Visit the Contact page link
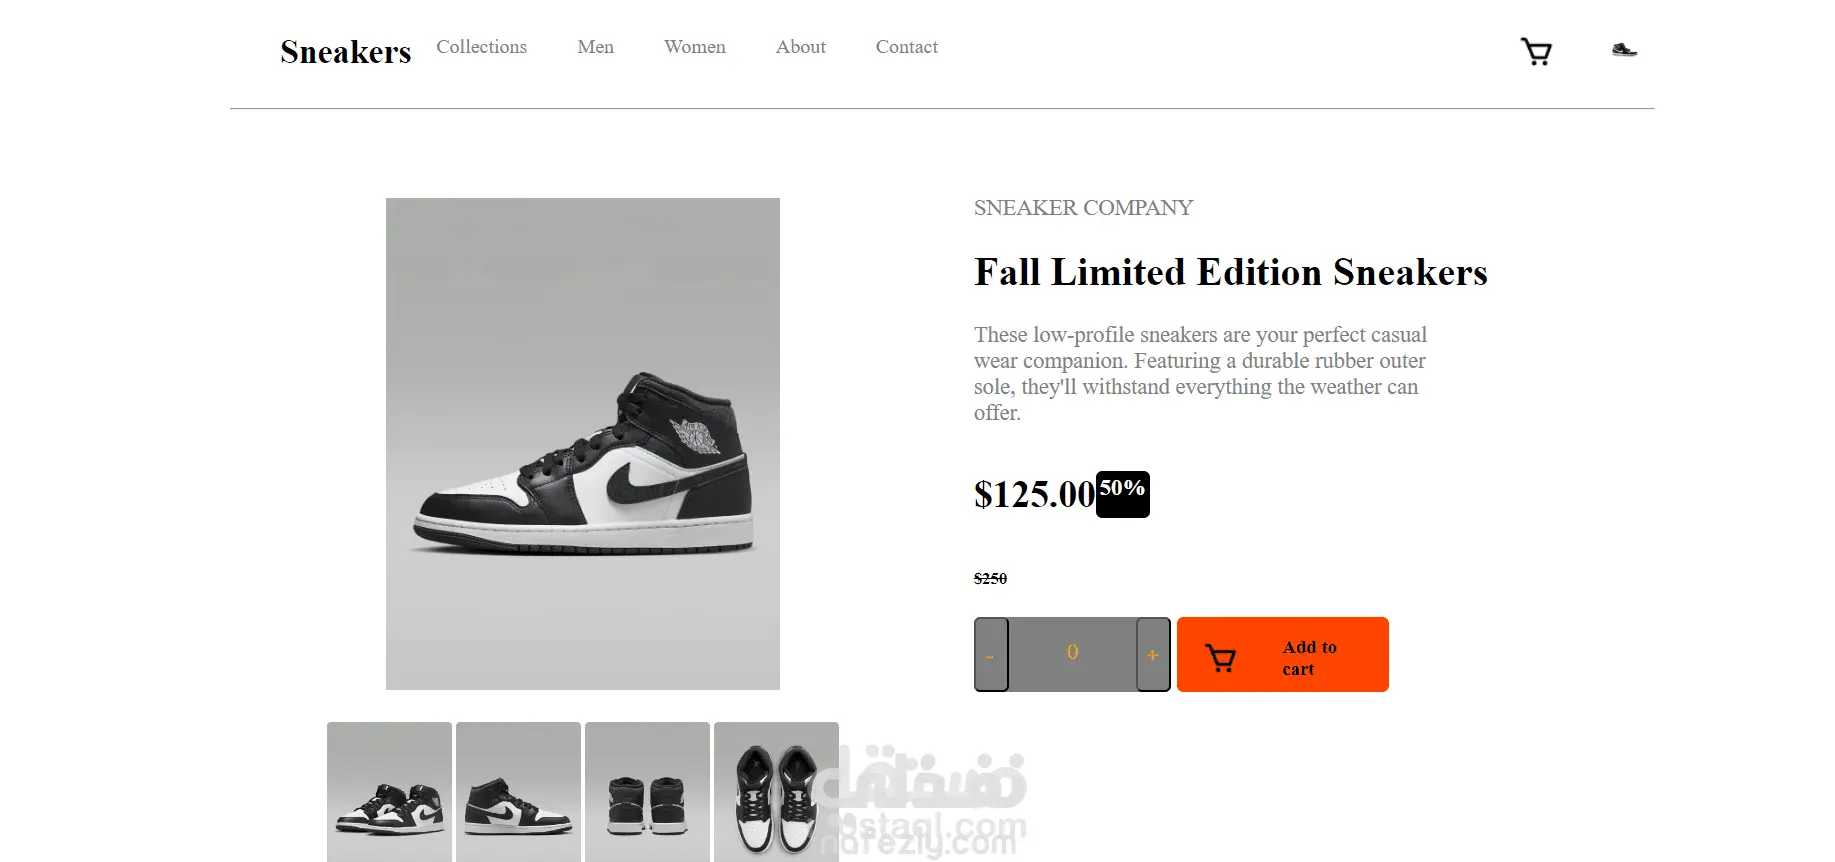This screenshot has height=862, width=1835. pyautogui.click(x=906, y=47)
